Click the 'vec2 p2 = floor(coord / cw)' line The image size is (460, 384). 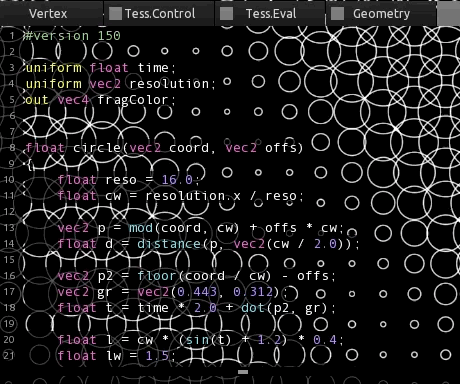tap(197, 276)
